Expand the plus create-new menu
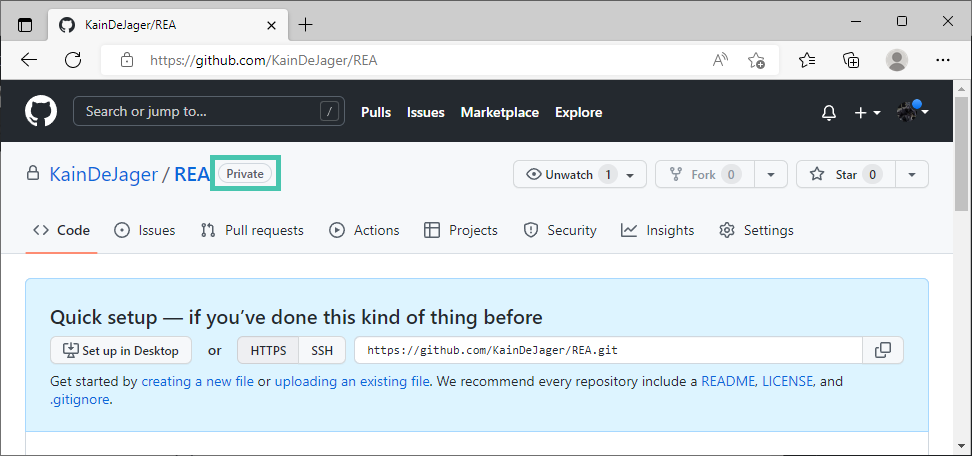The image size is (972, 456). pyautogui.click(x=867, y=113)
